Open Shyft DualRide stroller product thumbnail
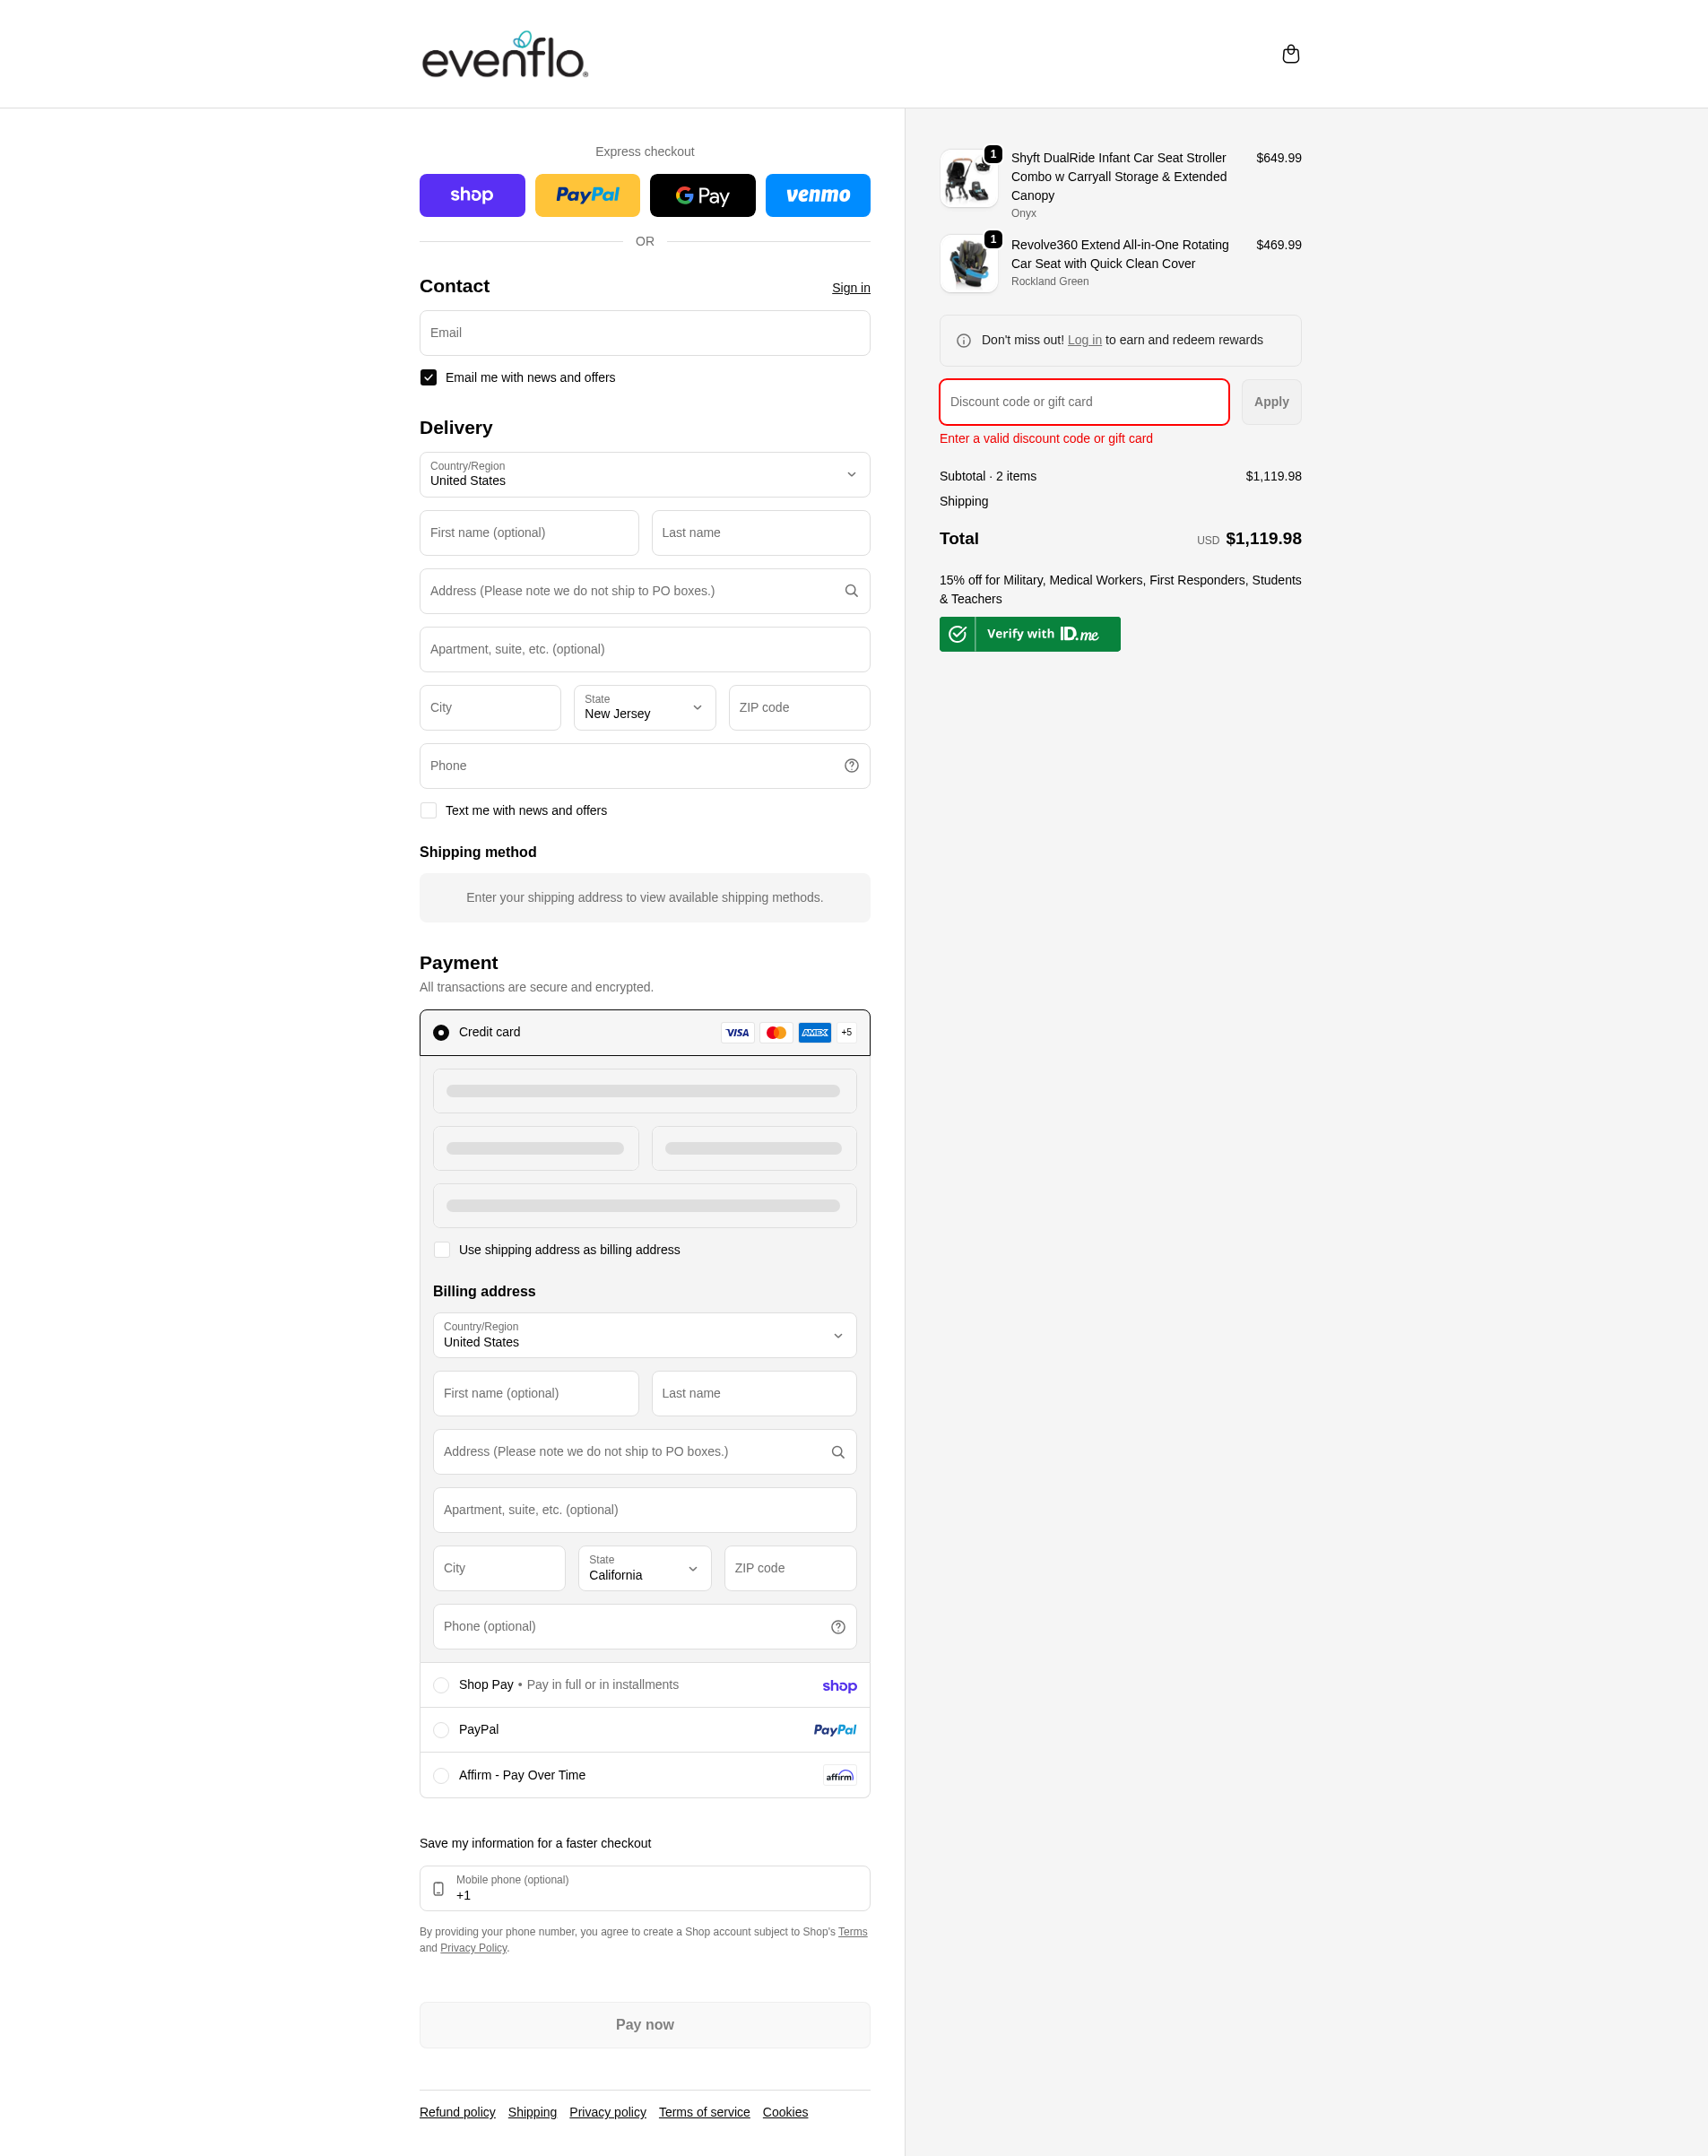The height and width of the screenshot is (2156, 1708). (x=968, y=179)
